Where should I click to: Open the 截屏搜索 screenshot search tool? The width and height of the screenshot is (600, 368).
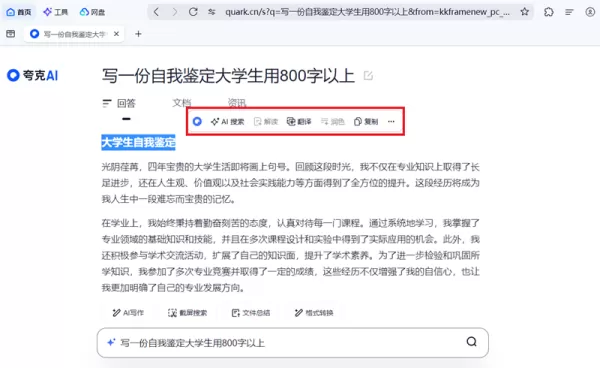tap(188, 313)
